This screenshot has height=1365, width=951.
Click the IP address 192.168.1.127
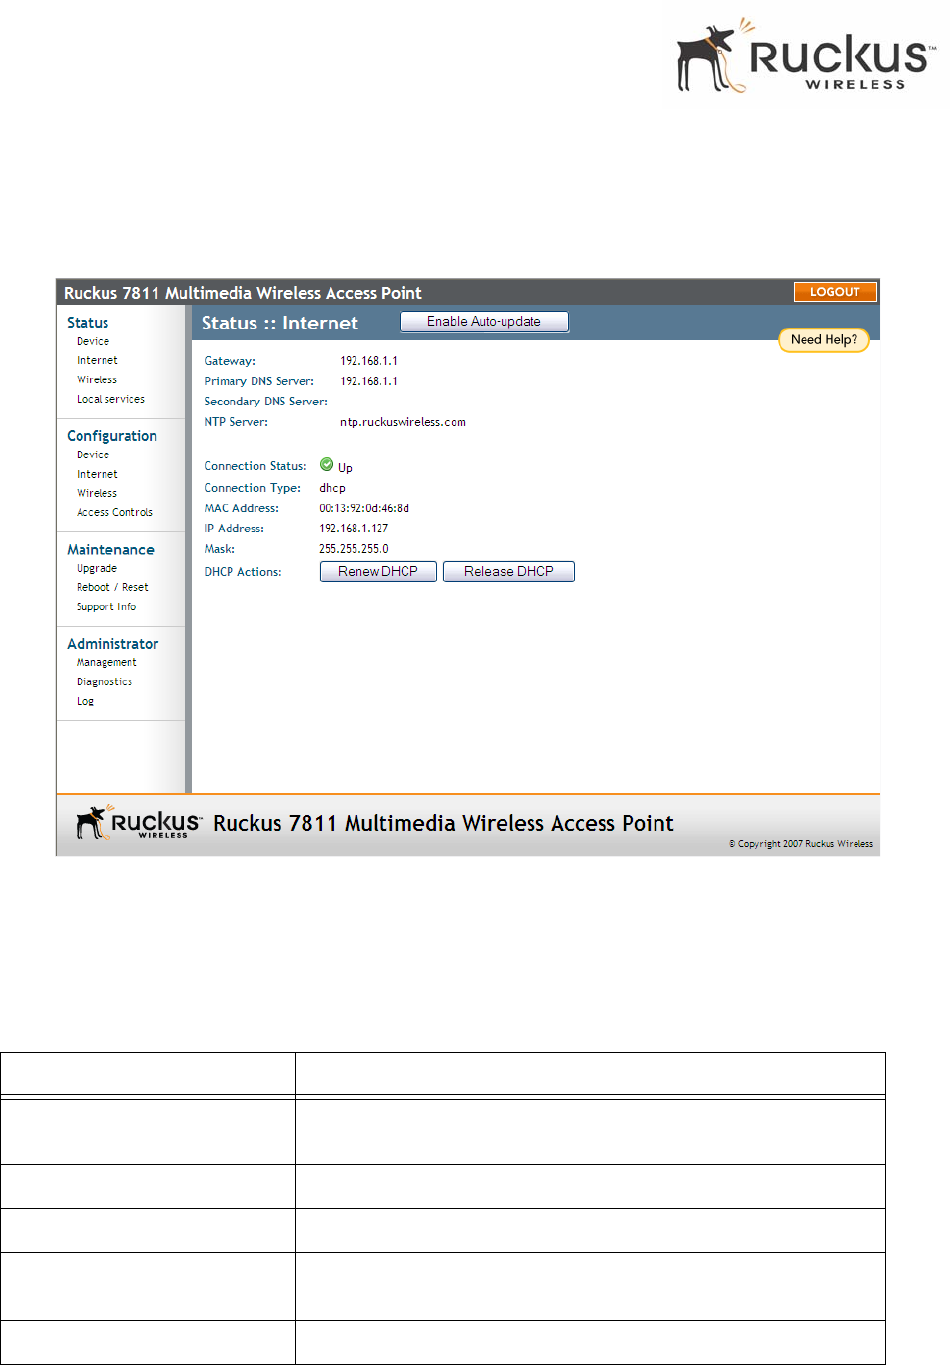354,528
